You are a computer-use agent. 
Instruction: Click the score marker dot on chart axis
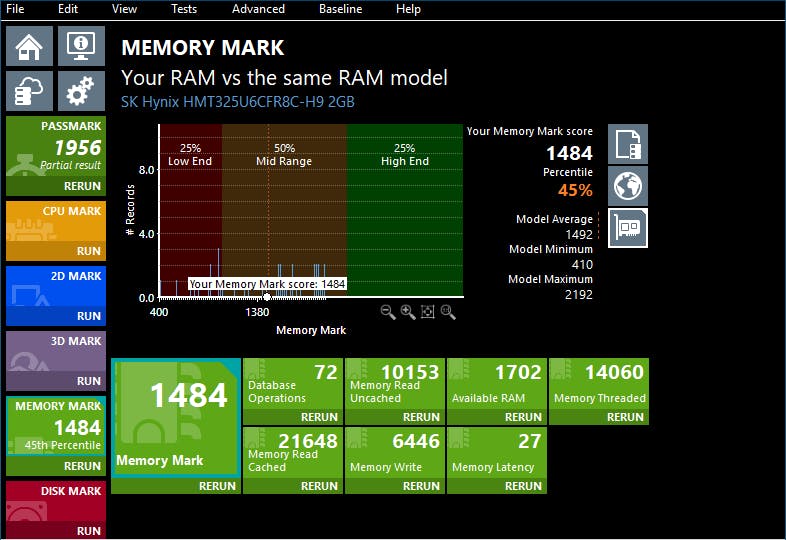click(x=267, y=297)
